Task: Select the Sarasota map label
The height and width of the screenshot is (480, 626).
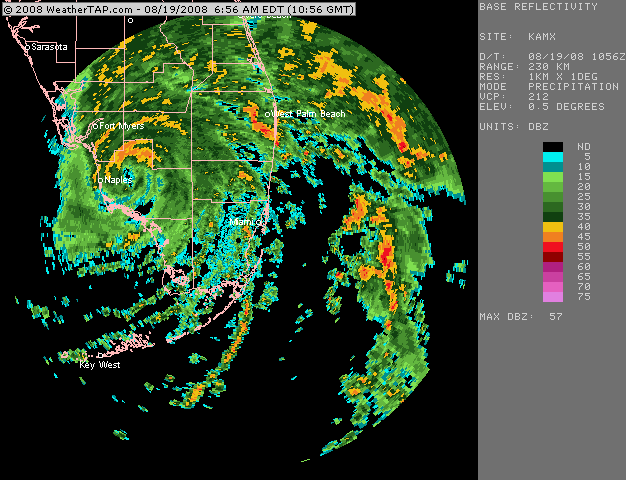Action: pos(48,47)
